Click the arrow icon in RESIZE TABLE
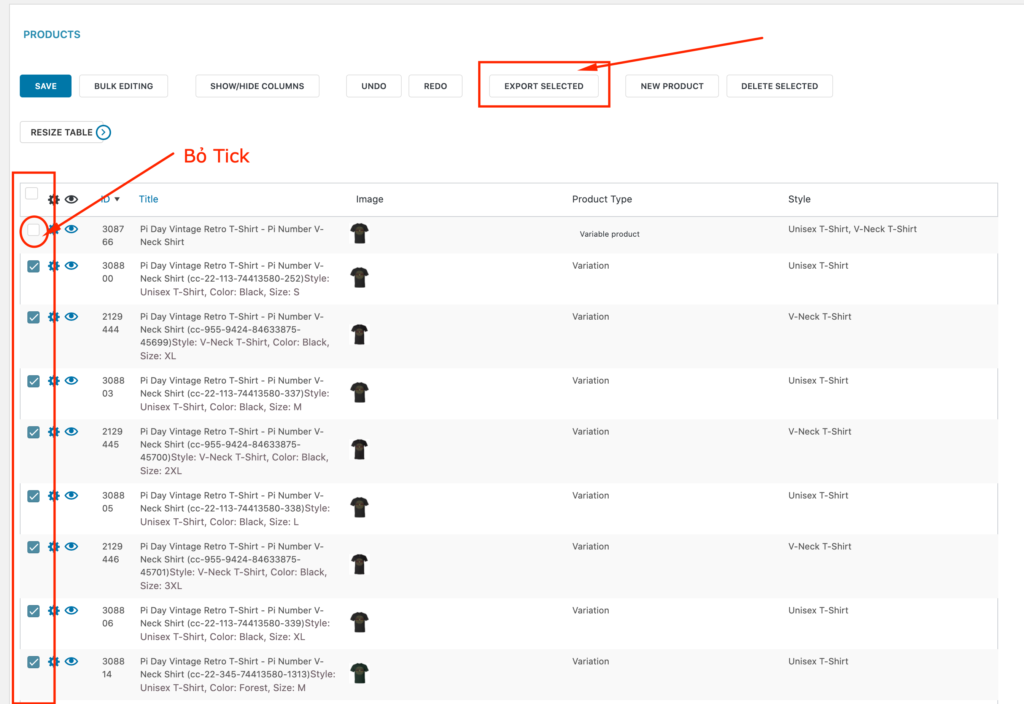1024x704 pixels. pyautogui.click(x=103, y=133)
